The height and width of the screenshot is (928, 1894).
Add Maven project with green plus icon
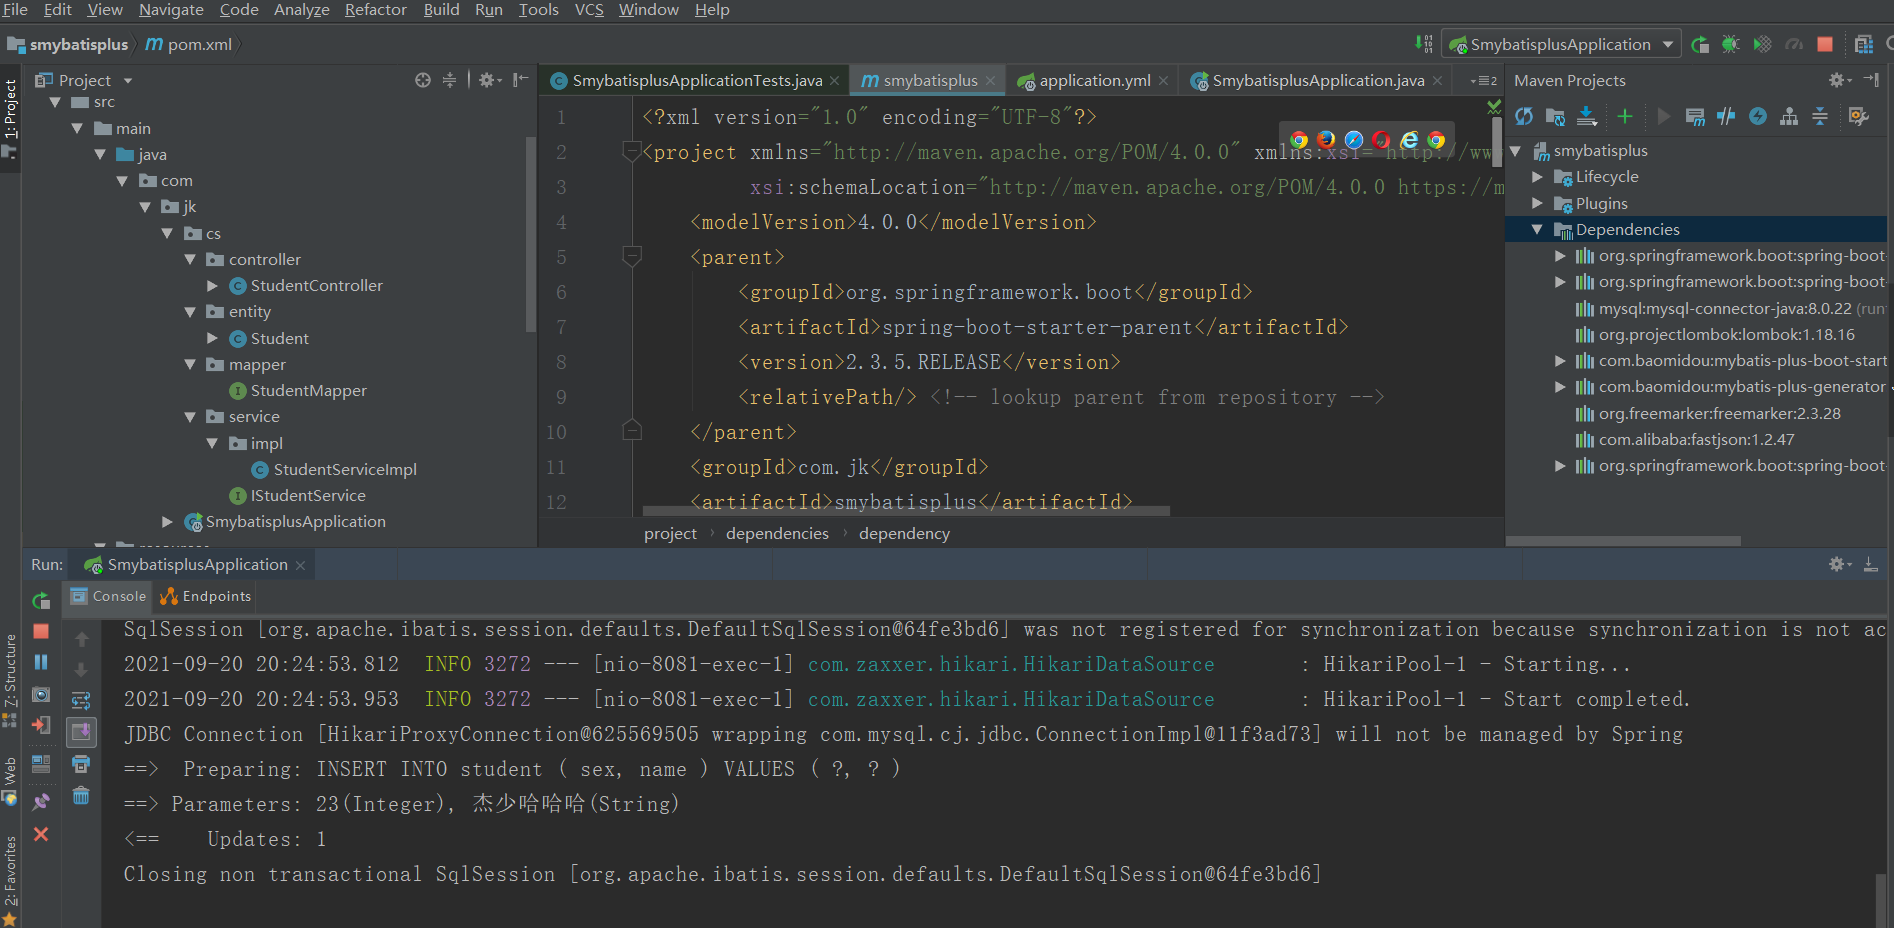pos(1624,117)
